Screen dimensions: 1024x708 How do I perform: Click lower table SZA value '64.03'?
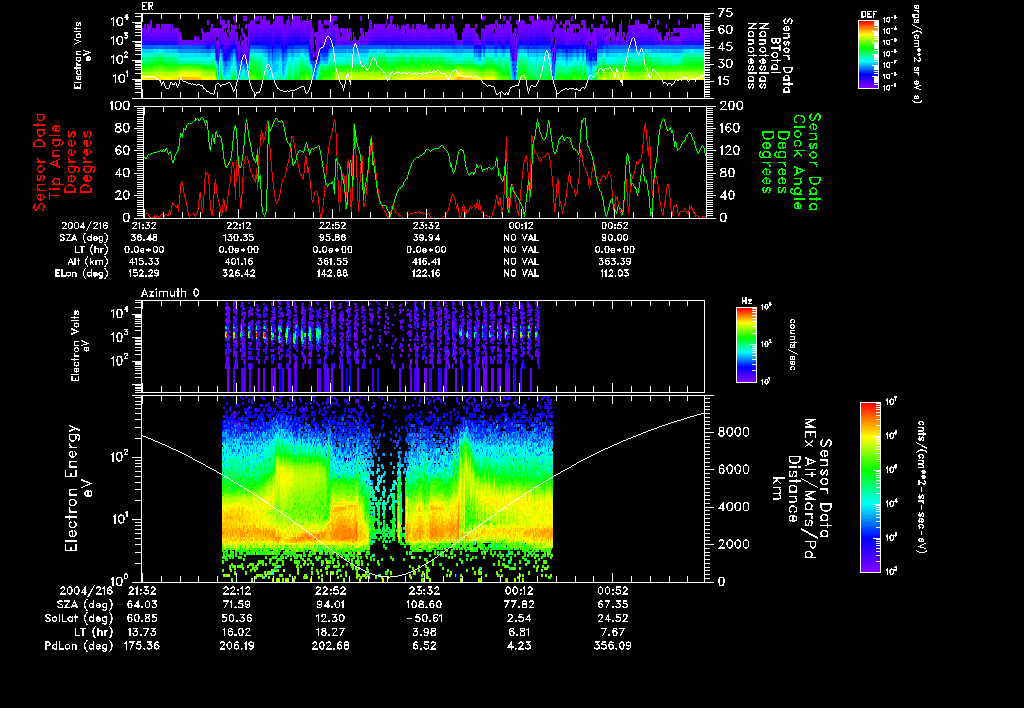(x=142, y=604)
